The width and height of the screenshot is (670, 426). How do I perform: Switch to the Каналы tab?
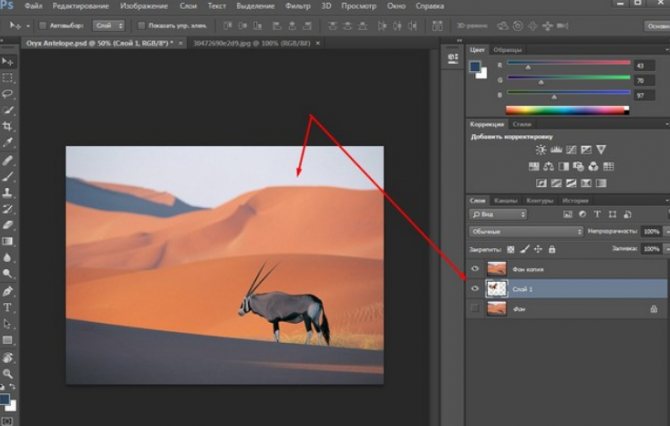[505, 200]
